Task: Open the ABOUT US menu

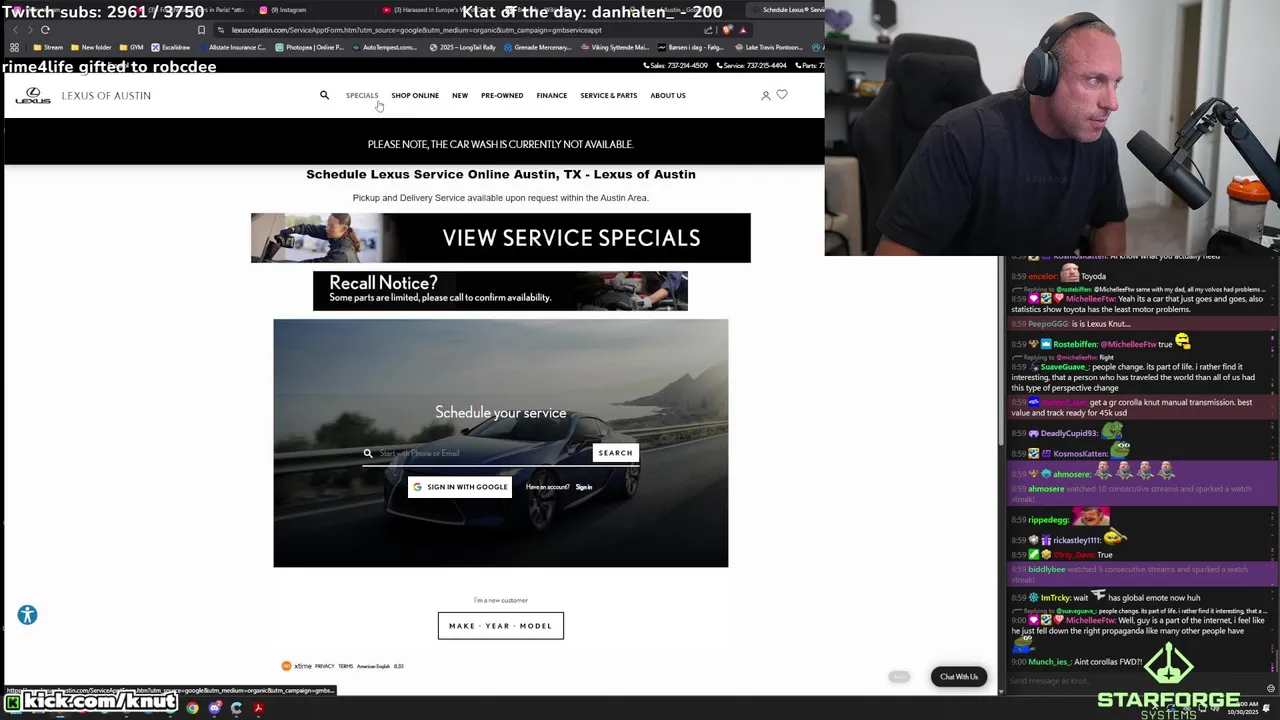Action: click(x=668, y=95)
